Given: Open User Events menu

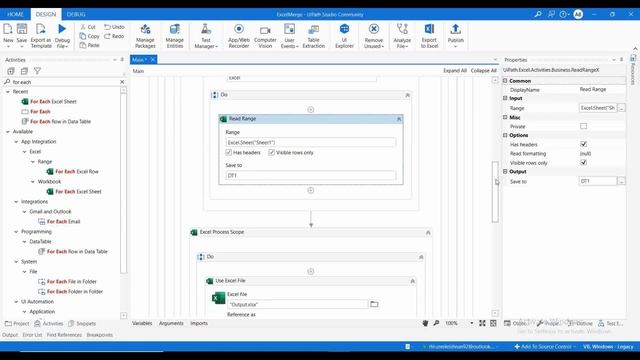Looking at the screenshot, I should 289,36.
